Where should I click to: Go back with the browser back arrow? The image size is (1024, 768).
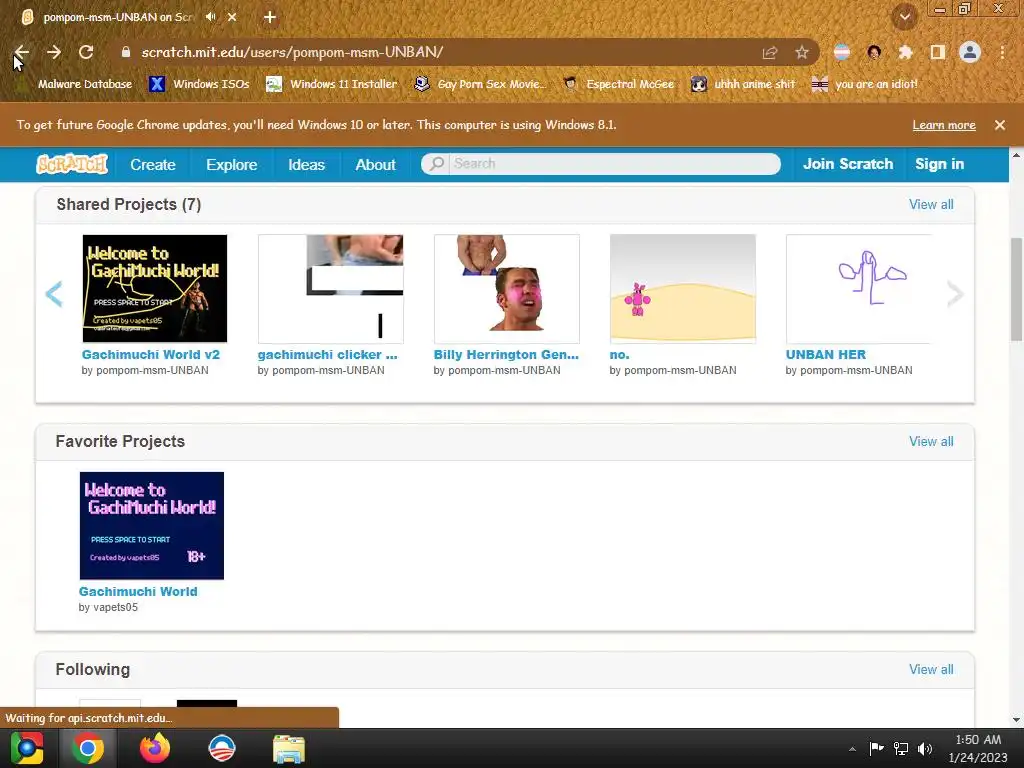pyautogui.click(x=22, y=52)
